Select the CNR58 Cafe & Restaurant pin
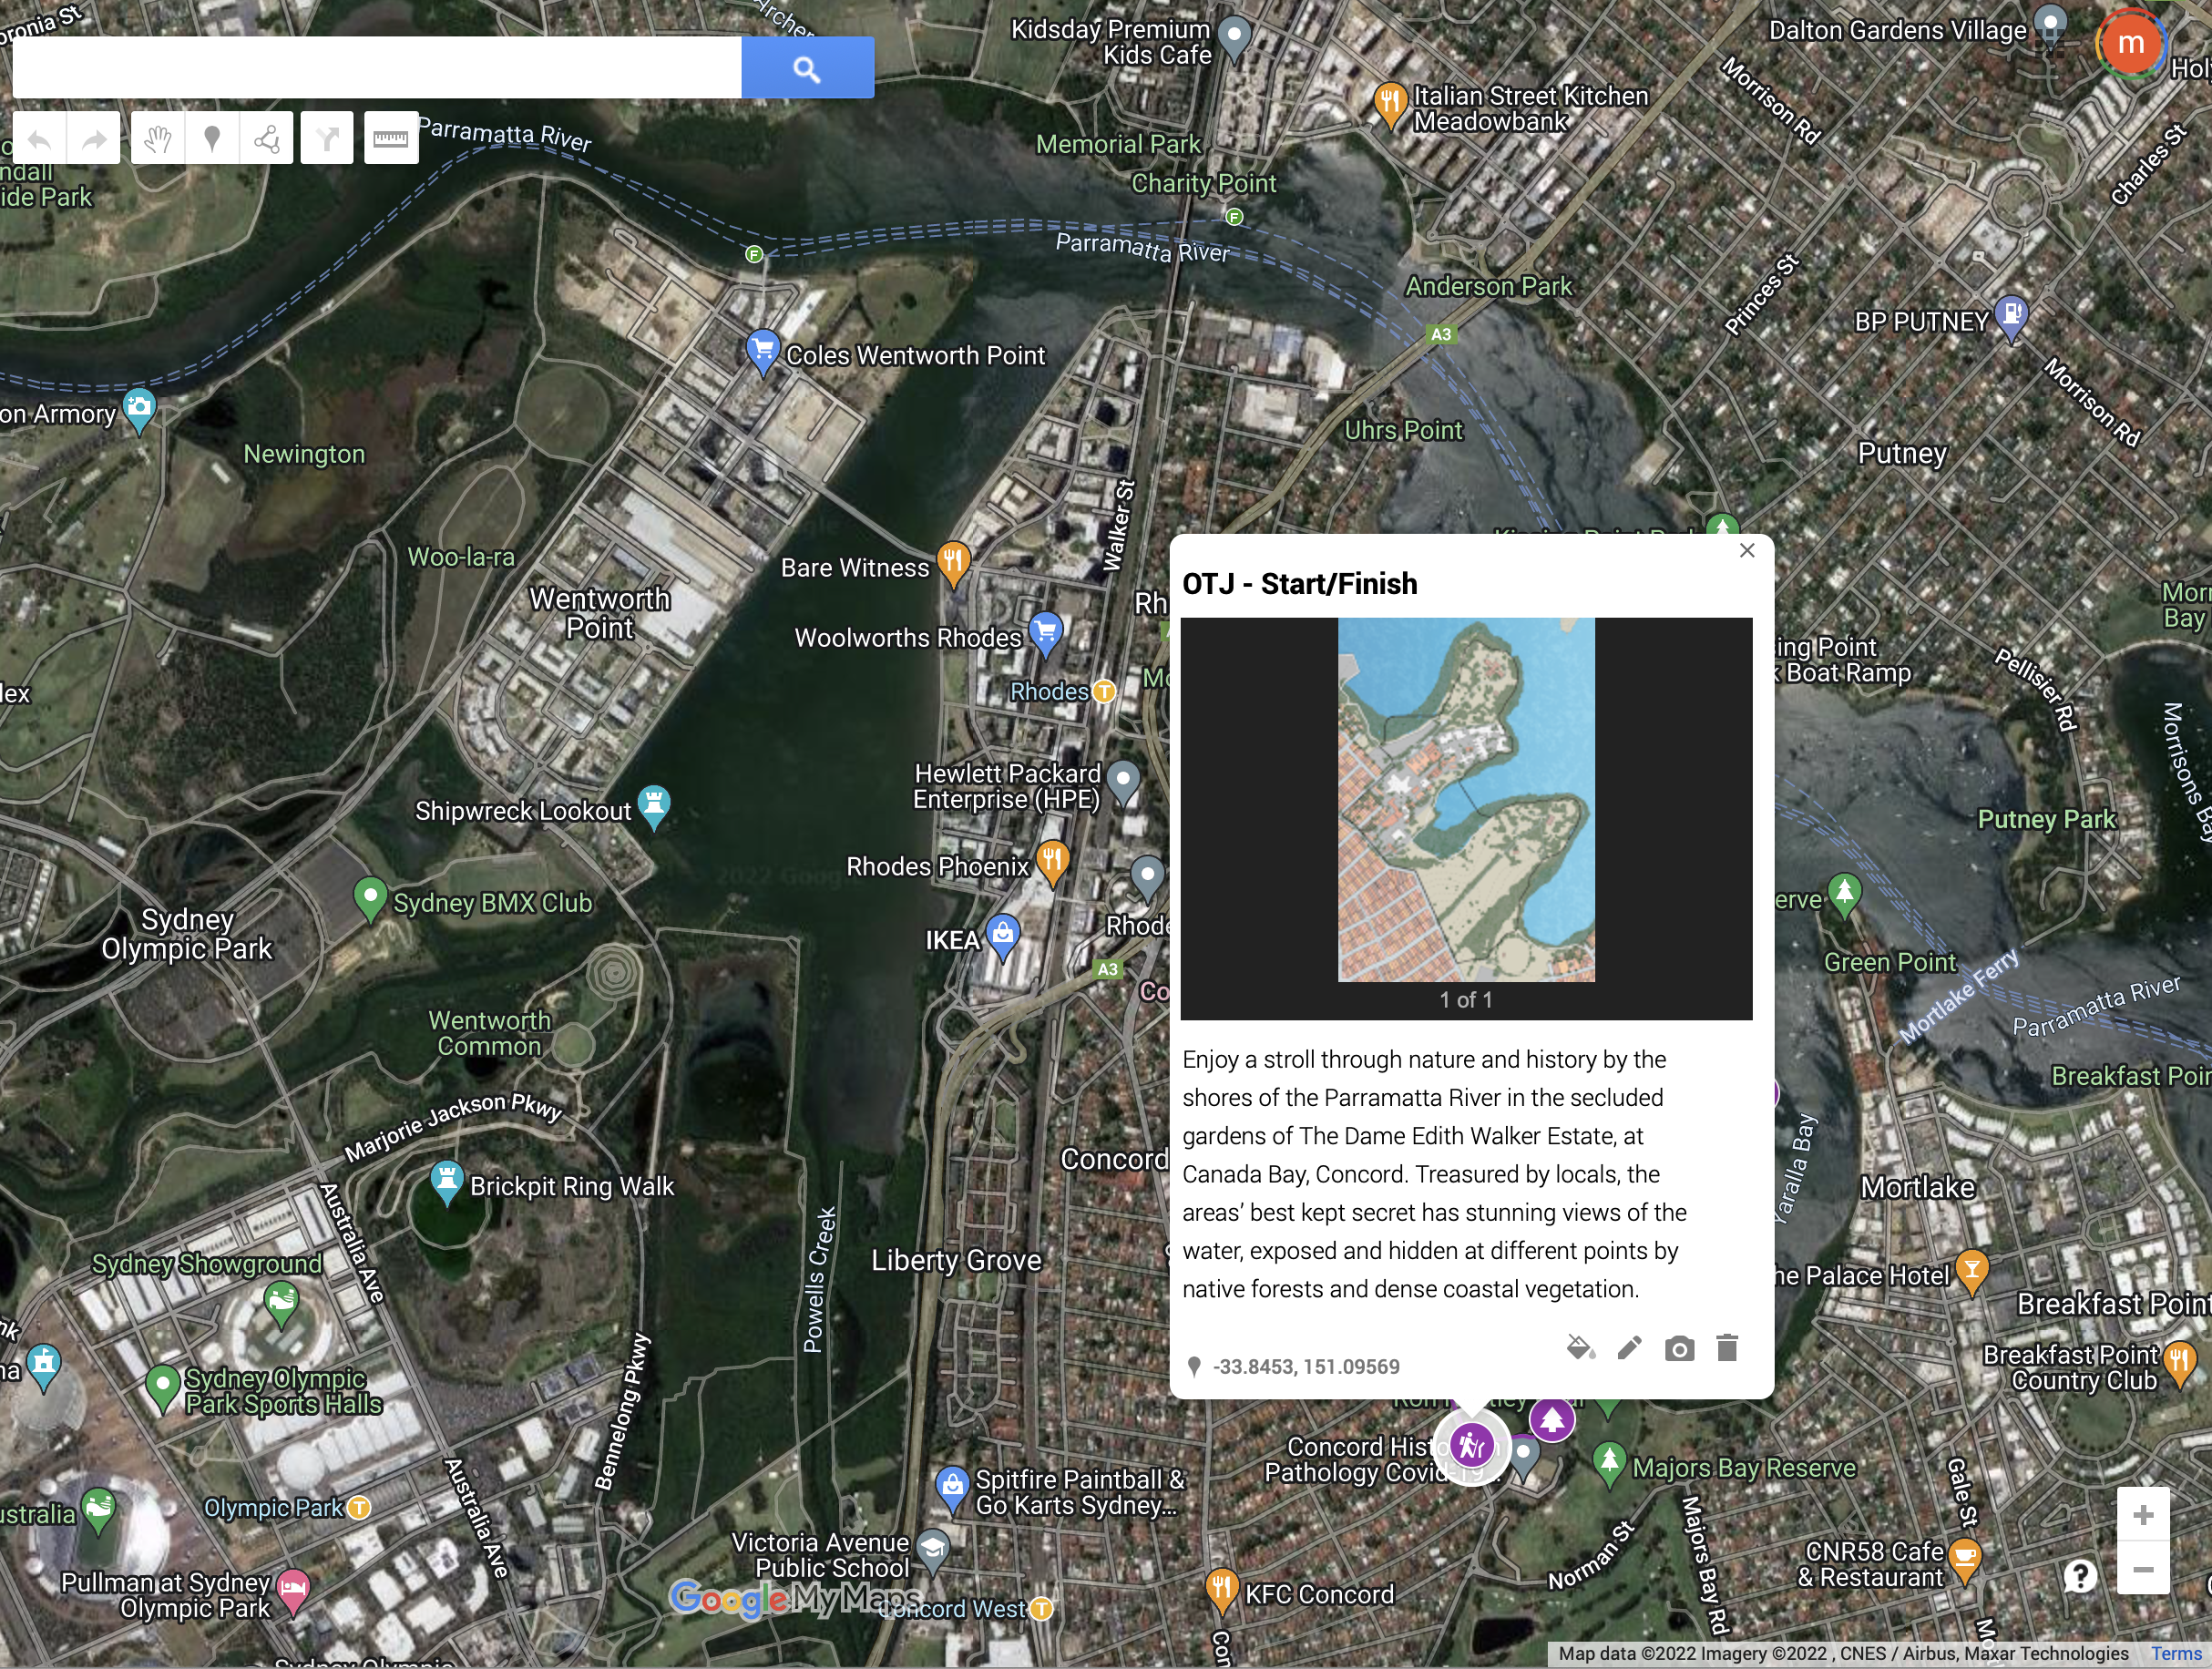 coord(1965,1560)
